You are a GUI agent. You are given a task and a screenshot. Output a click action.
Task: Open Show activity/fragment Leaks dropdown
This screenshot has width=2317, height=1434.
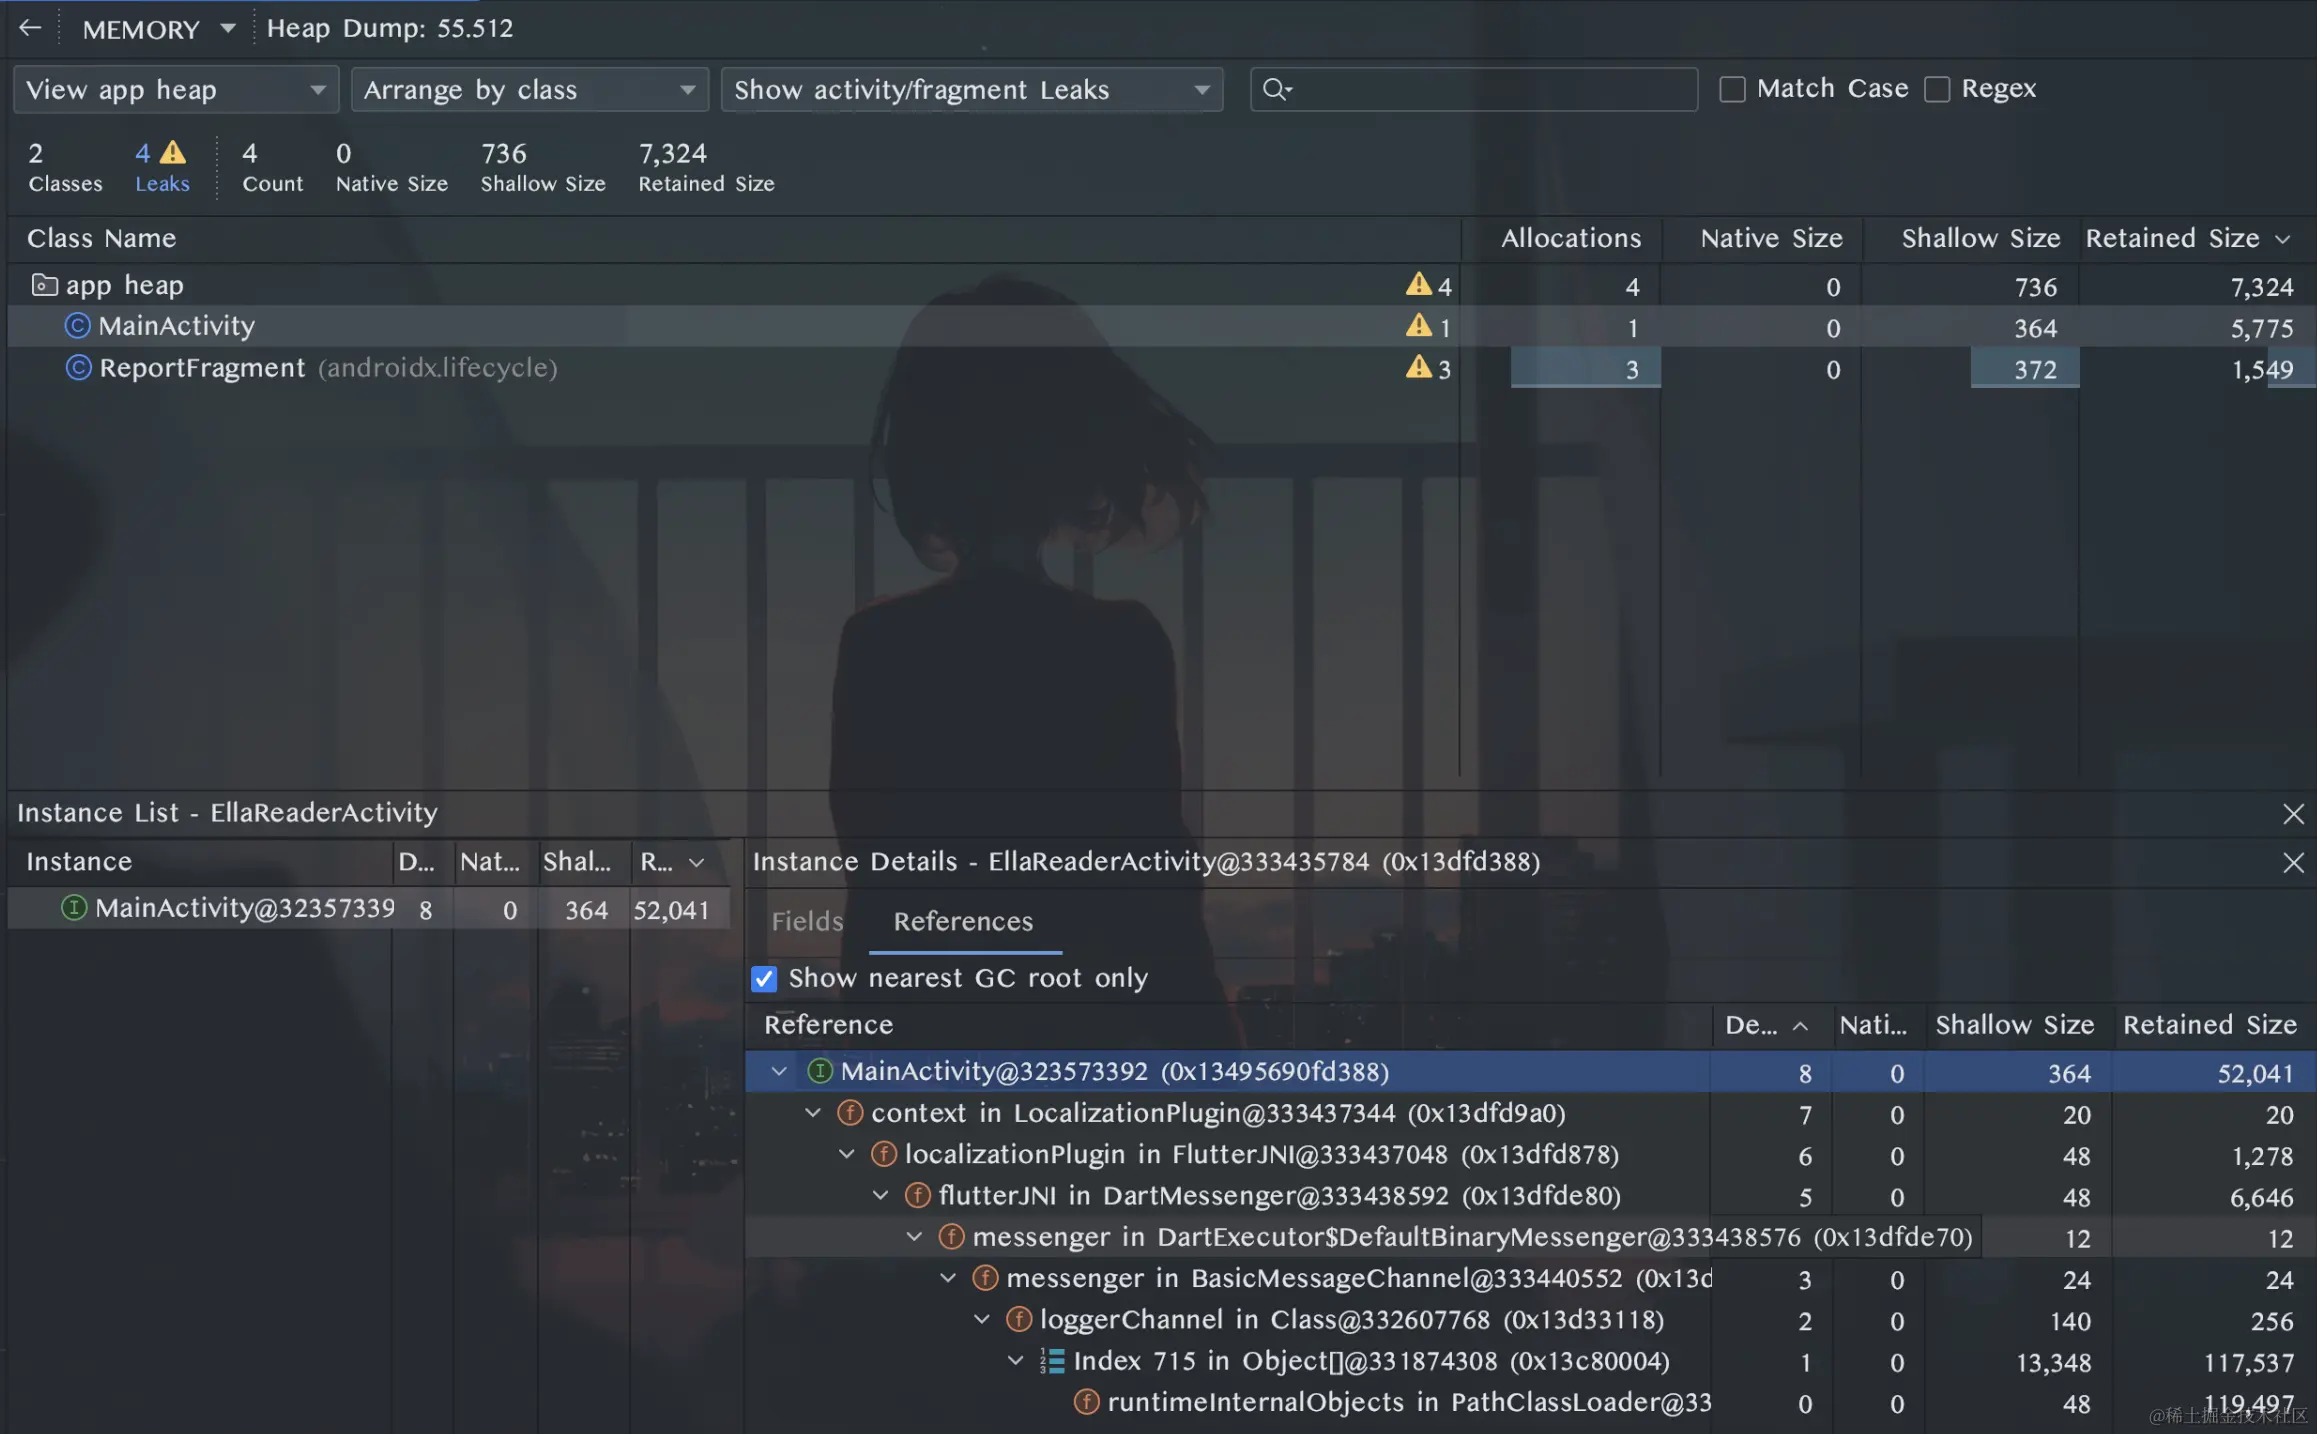(972, 90)
